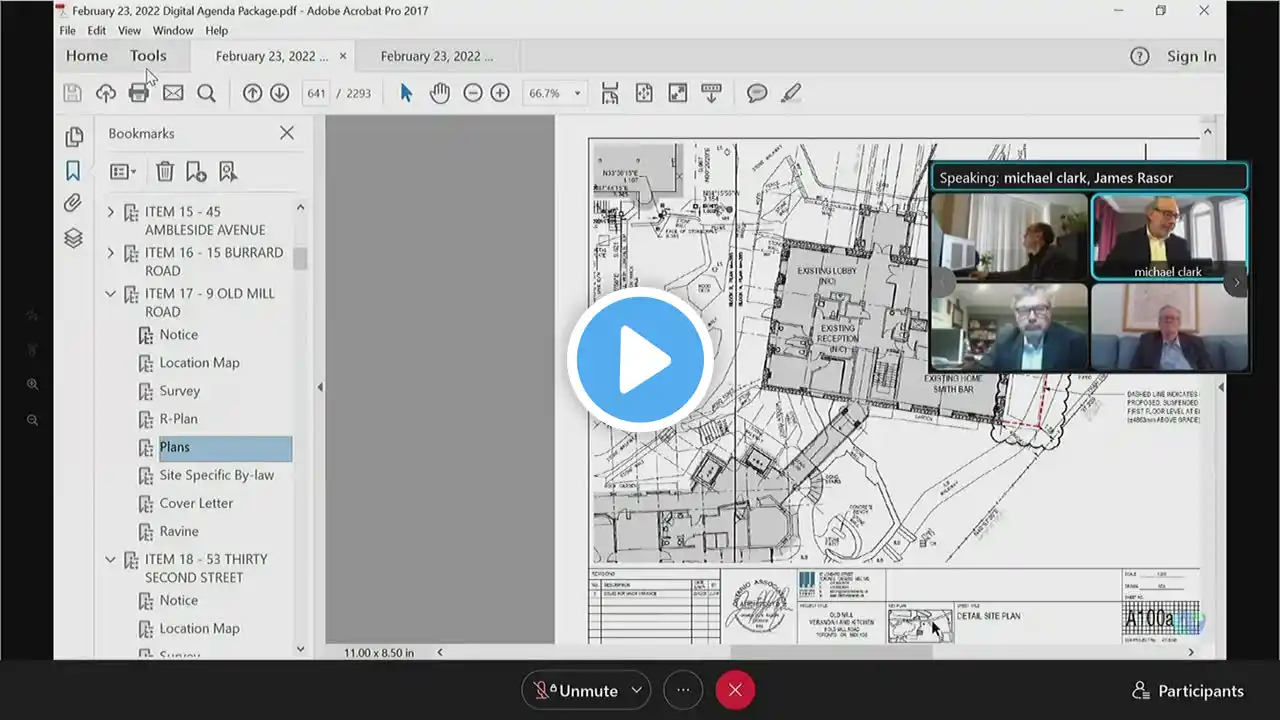Toggle the Bookmarks panel icon
Viewport: 1280px width, 720px height.
73,171
